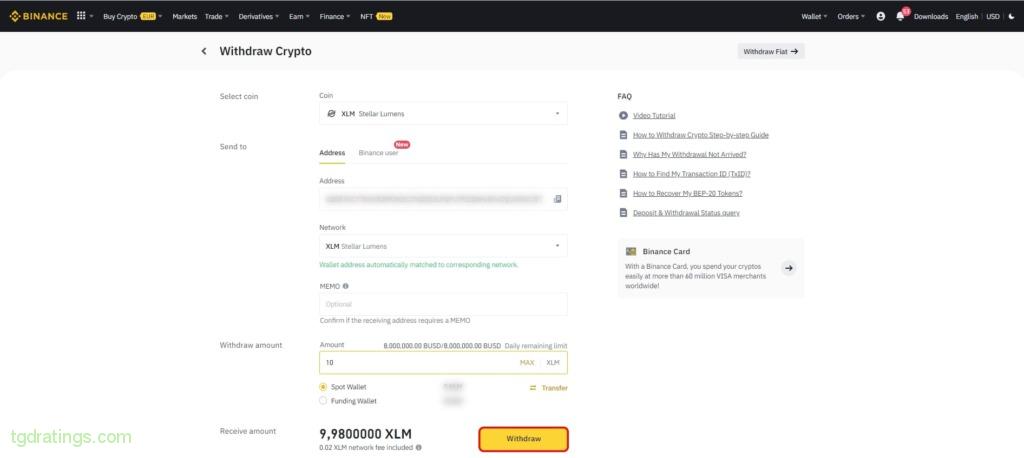Click document icon beside Step-by-step Guide
The height and width of the screenshot is (458, 1024).
623,135
